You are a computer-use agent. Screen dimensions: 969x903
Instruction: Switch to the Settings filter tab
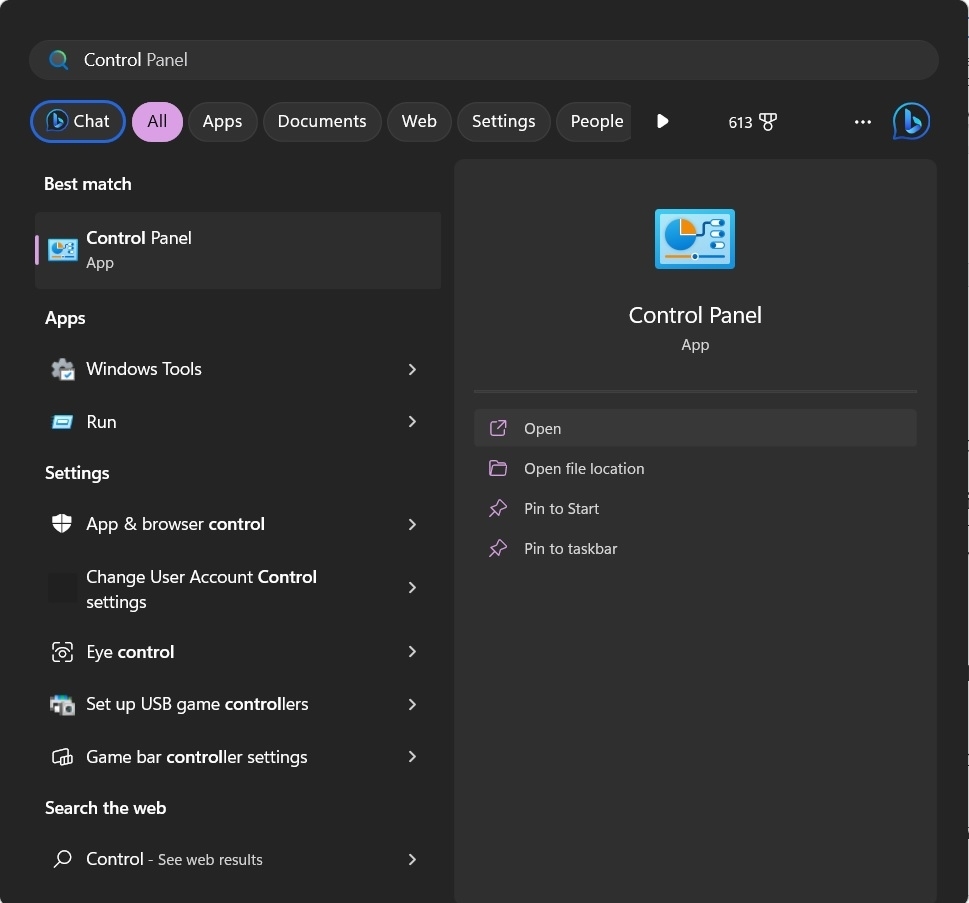click(x=504, y=121)
